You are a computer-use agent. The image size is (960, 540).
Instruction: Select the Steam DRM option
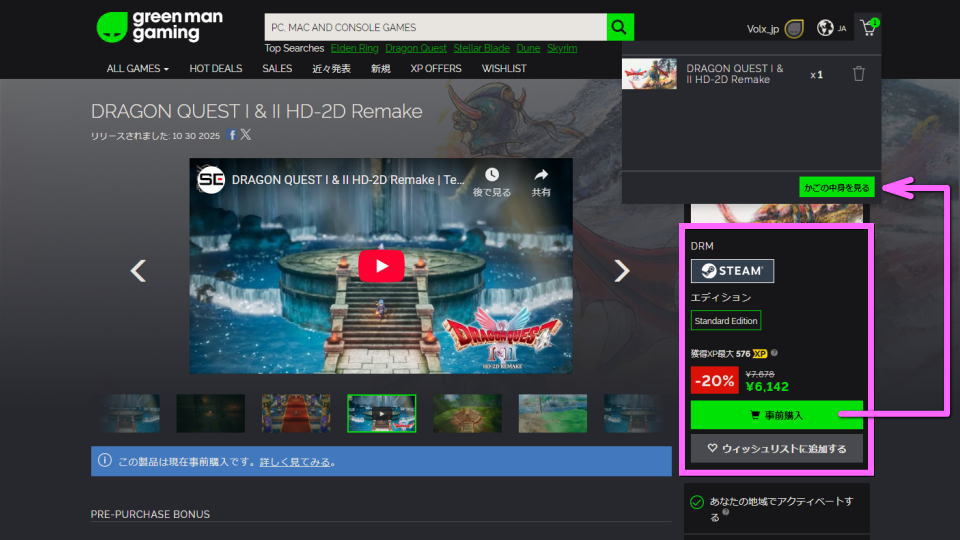pyautogui.click(x=732, y=271)
